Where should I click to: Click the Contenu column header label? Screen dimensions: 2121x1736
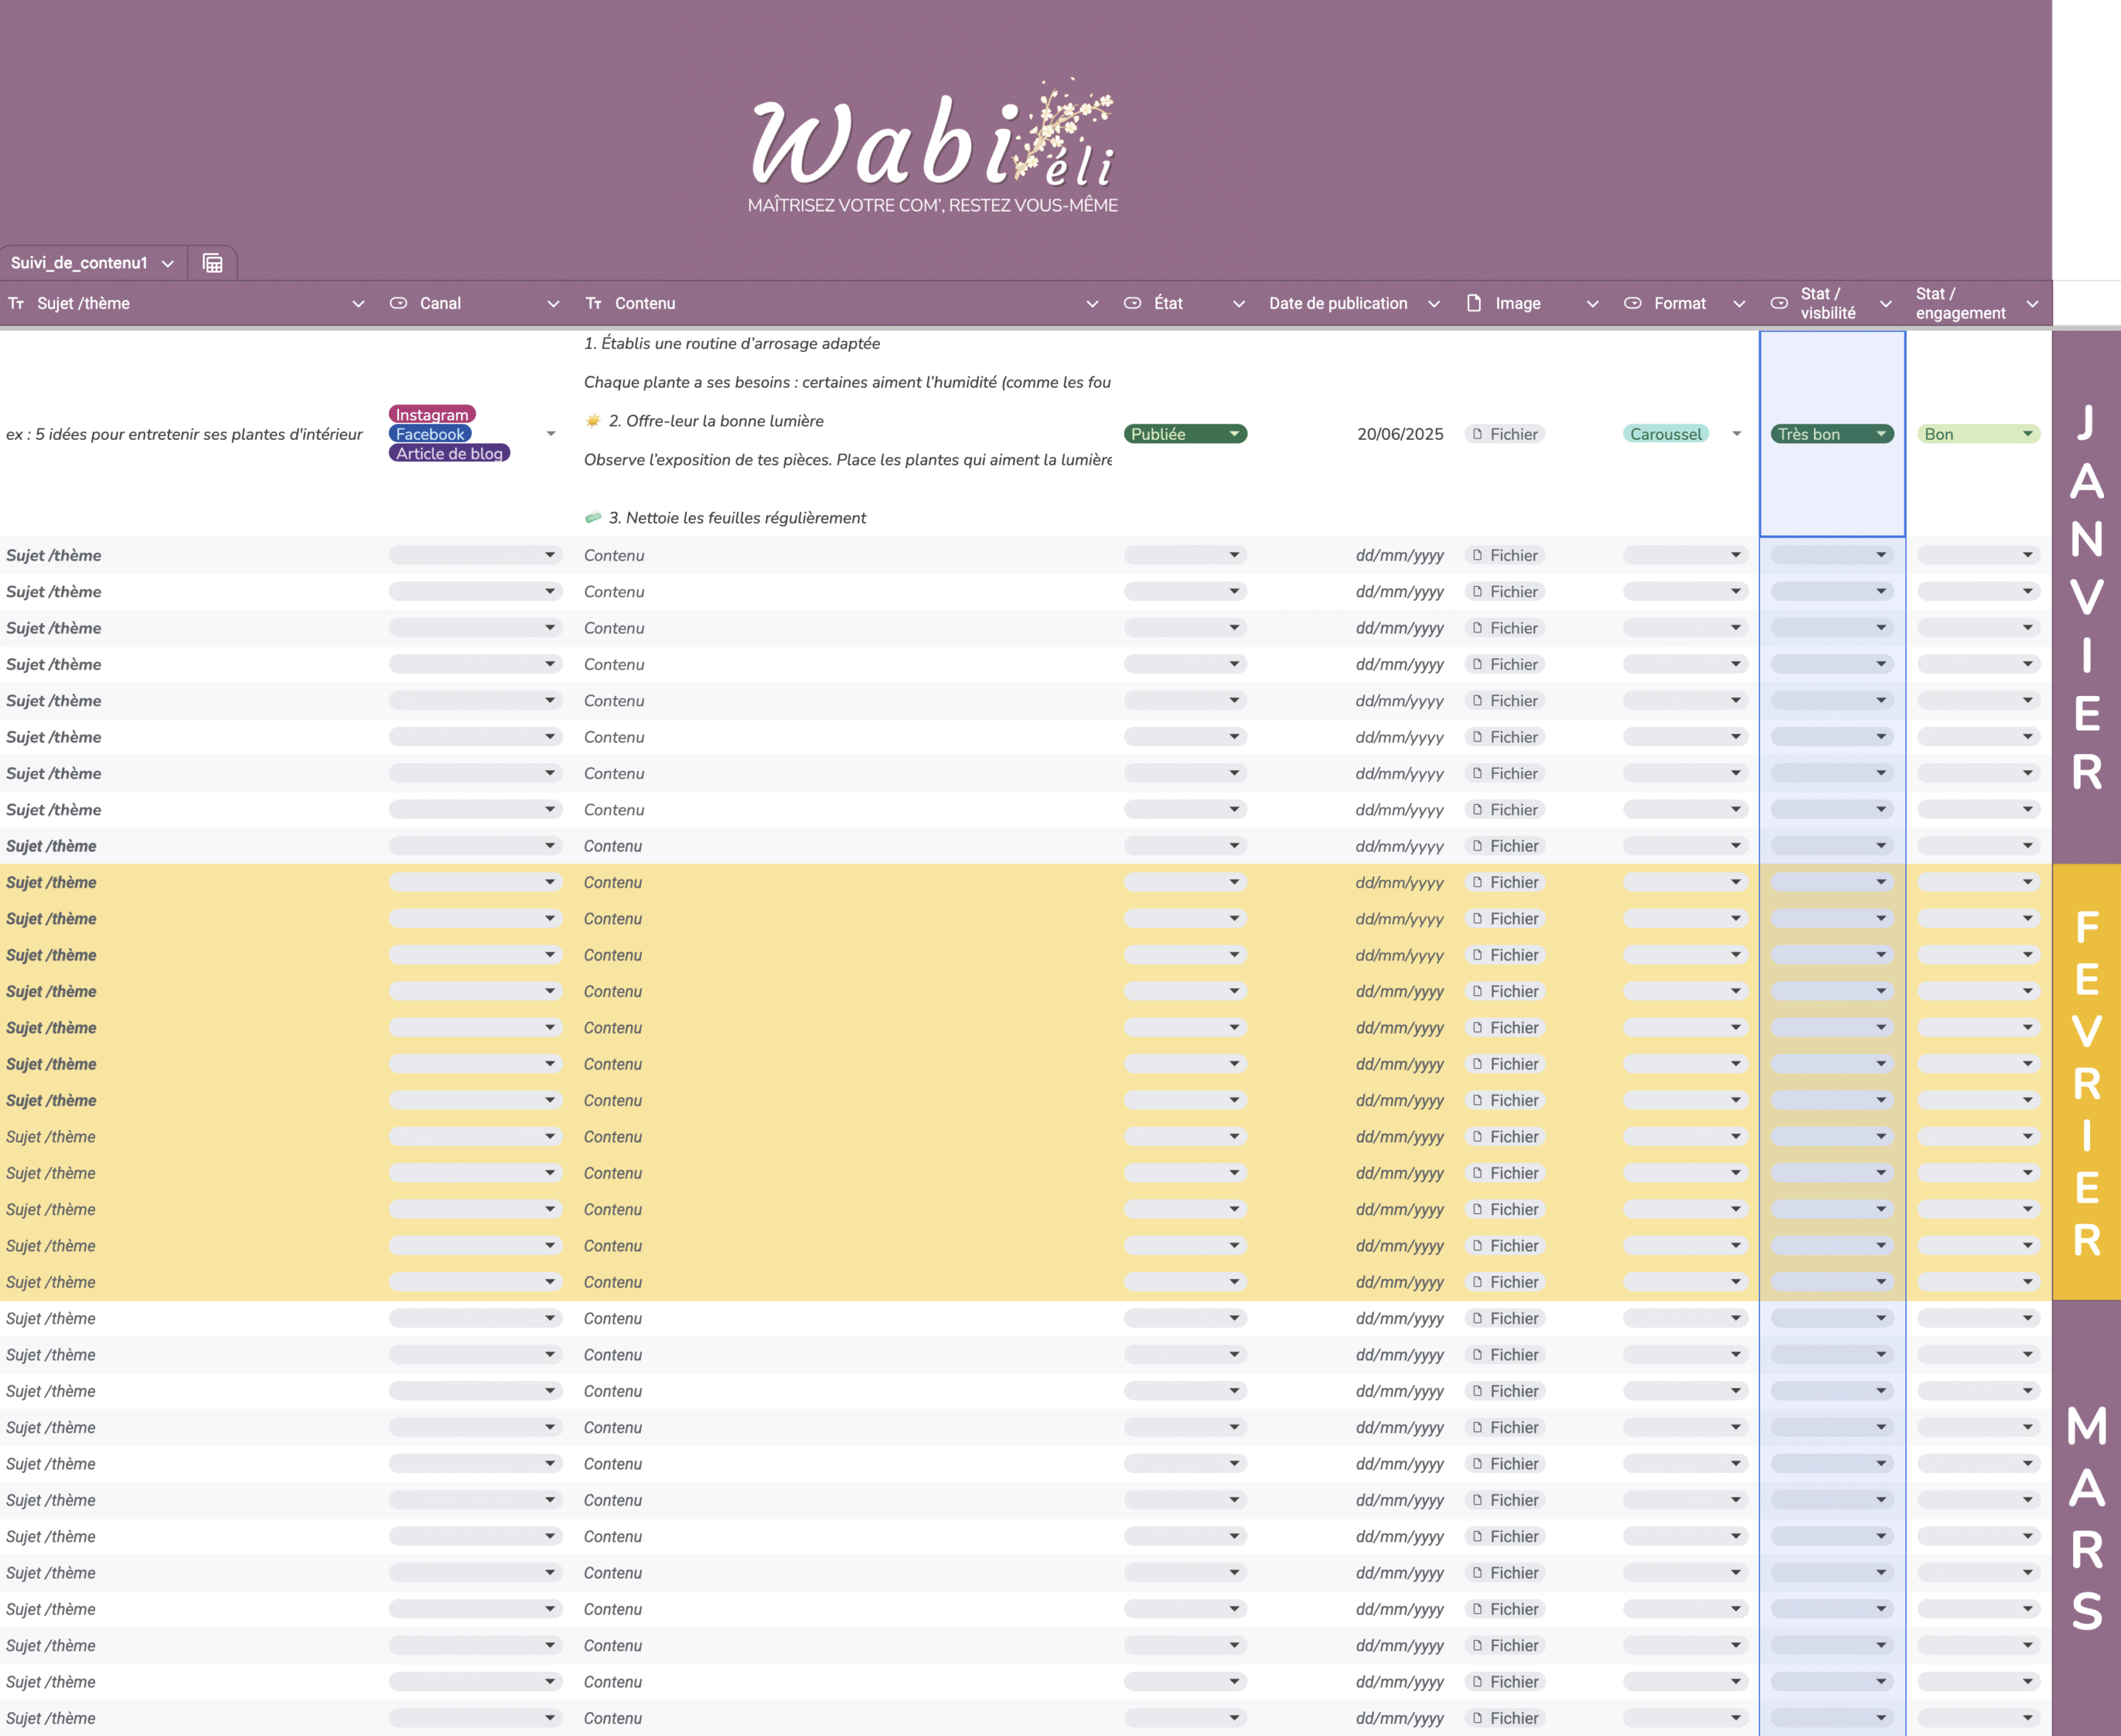tap(645, 303)
